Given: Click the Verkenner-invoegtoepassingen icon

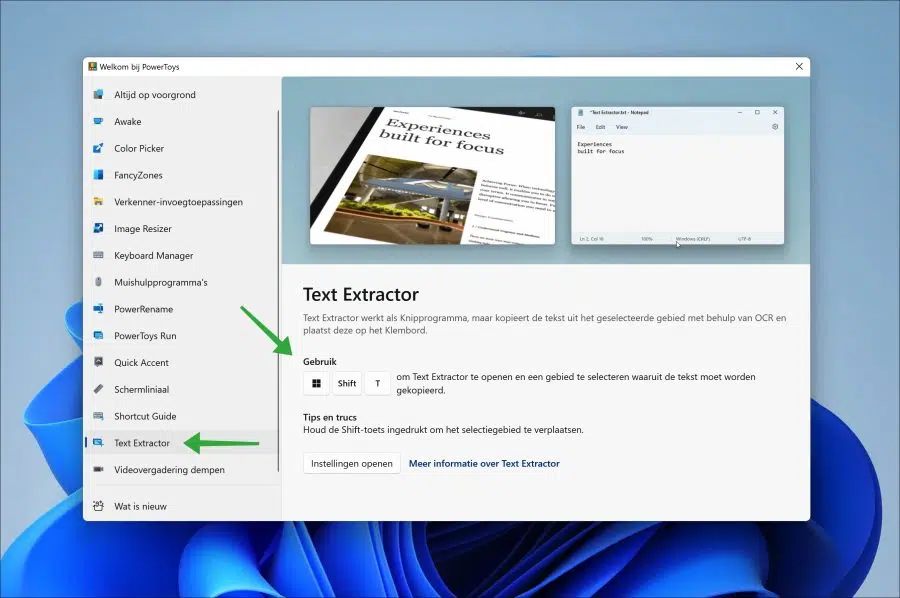Looking at the screenshot, I should pos(98,201).
